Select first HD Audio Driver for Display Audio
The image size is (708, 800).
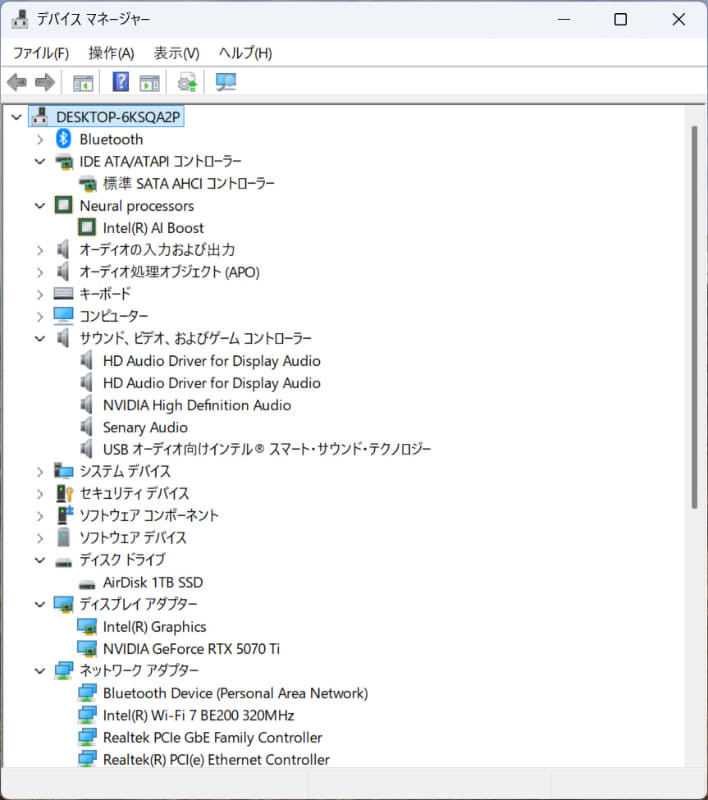[212, 361]
